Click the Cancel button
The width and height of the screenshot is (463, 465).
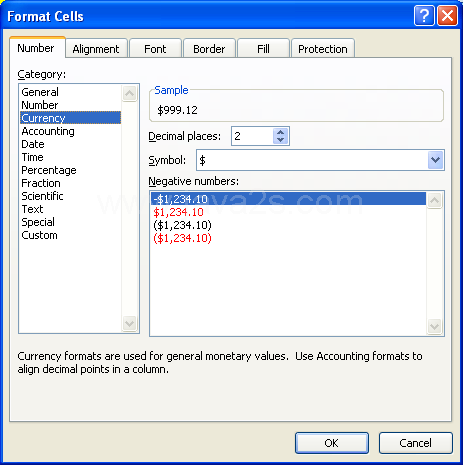(x=416, y=443)
